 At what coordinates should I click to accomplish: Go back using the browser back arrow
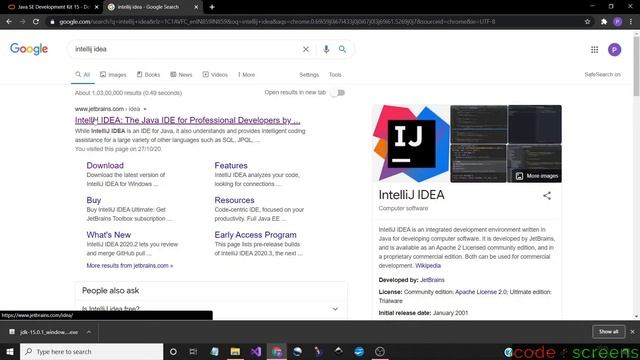point(9,22)
